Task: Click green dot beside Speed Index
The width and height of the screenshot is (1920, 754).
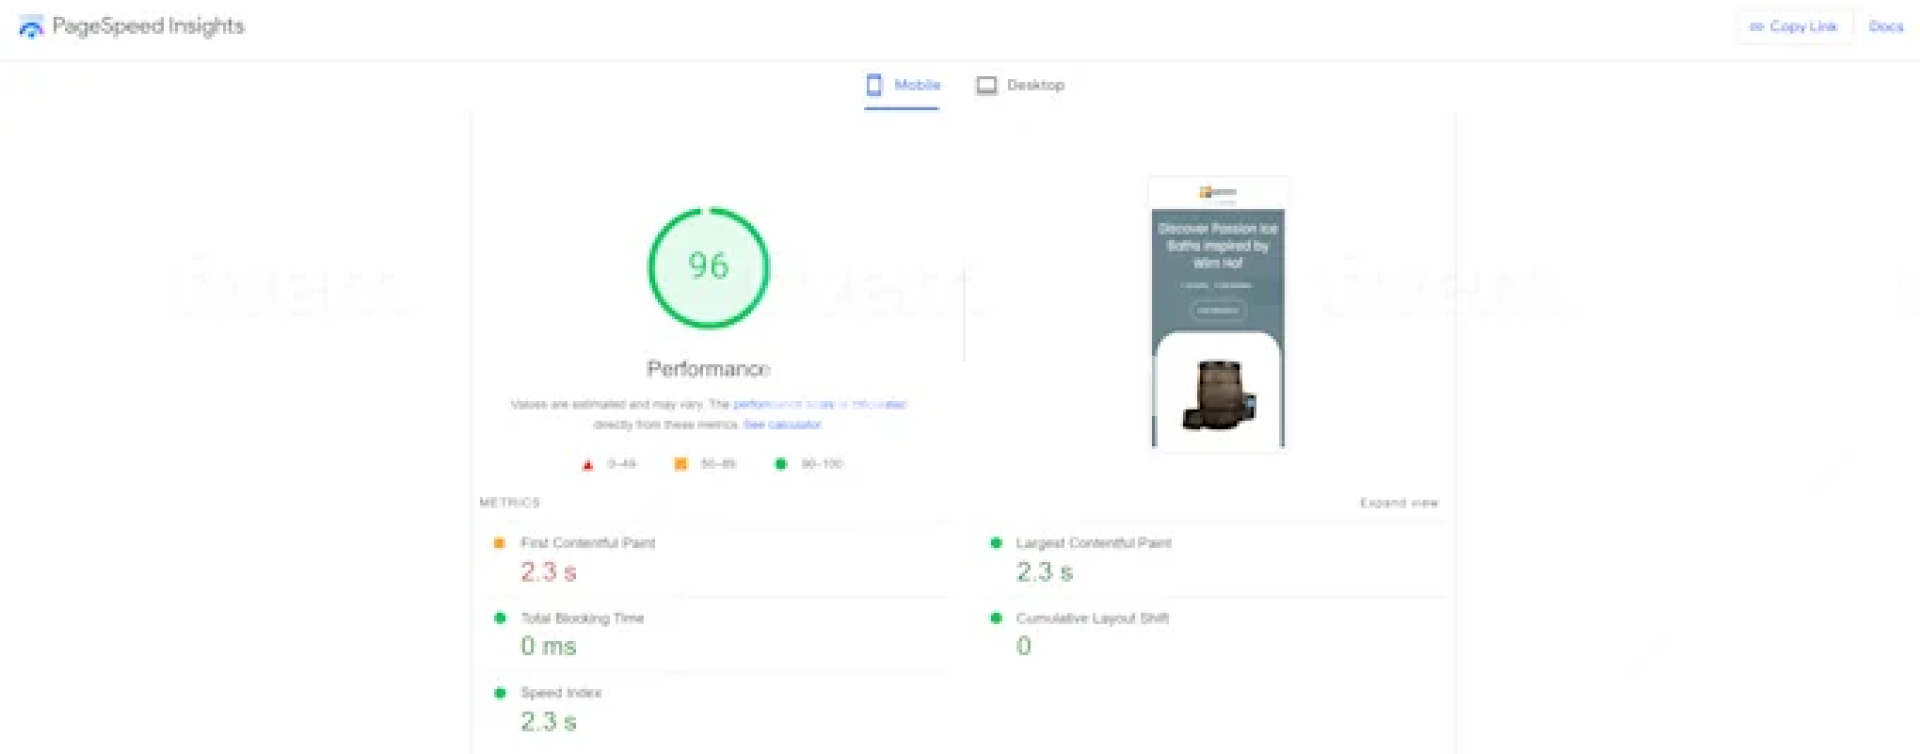Action: pos(499,693)
